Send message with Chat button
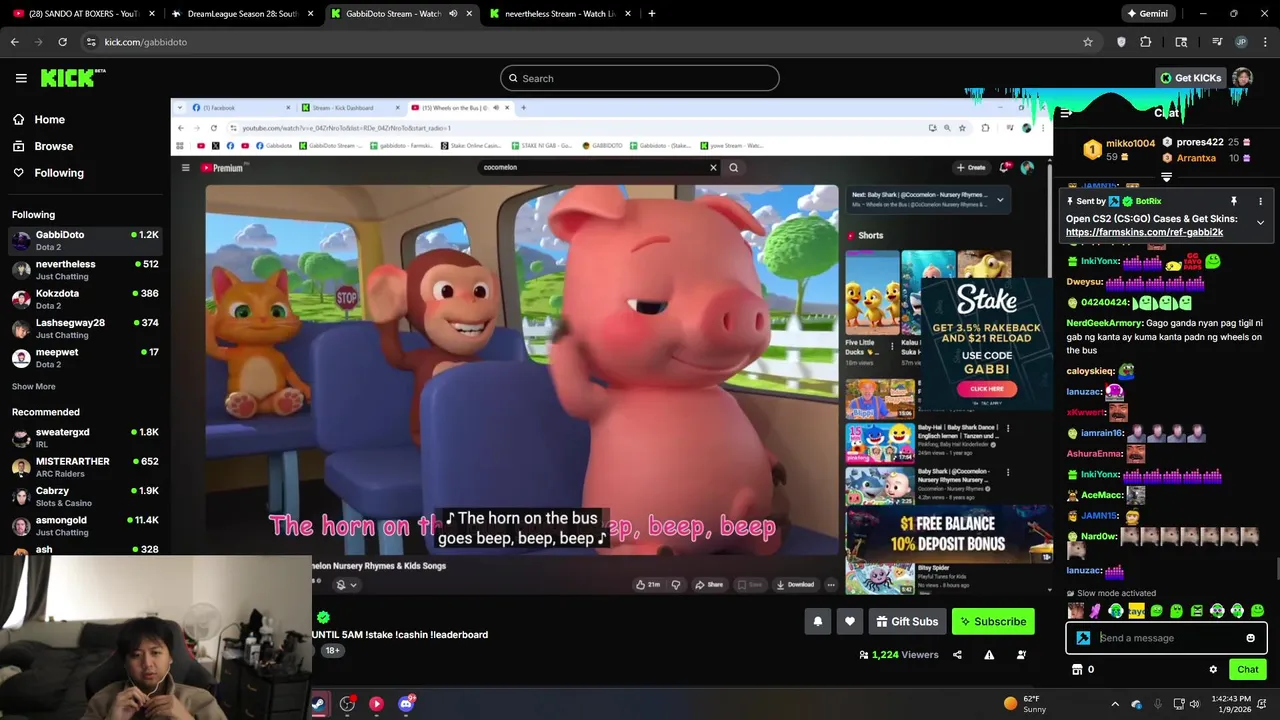This screenshot has height=720, width=1280. (1248, 670)
